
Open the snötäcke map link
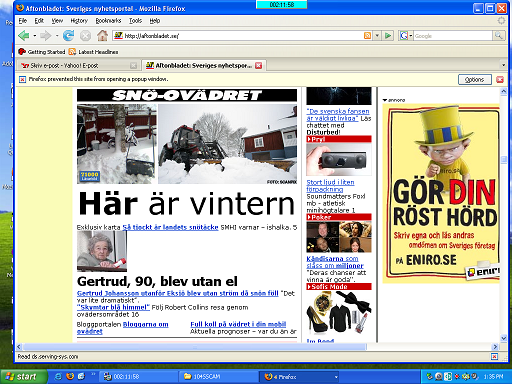click(170, 227)
